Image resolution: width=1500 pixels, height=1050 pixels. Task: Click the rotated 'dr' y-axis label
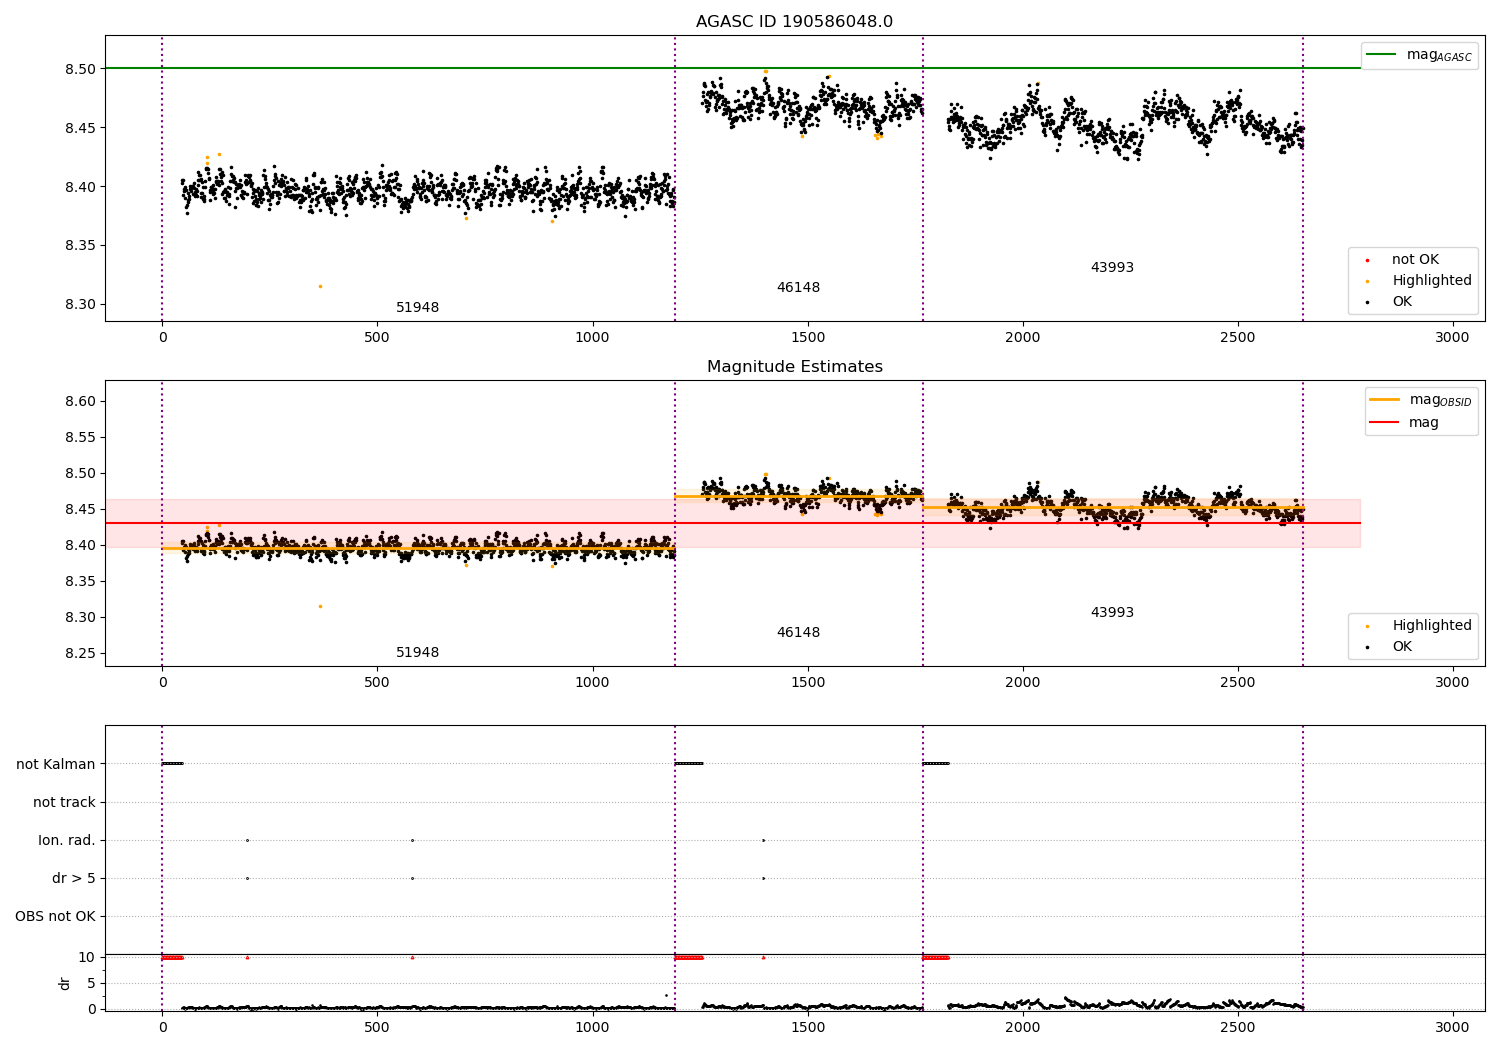(x=65, y=983)
